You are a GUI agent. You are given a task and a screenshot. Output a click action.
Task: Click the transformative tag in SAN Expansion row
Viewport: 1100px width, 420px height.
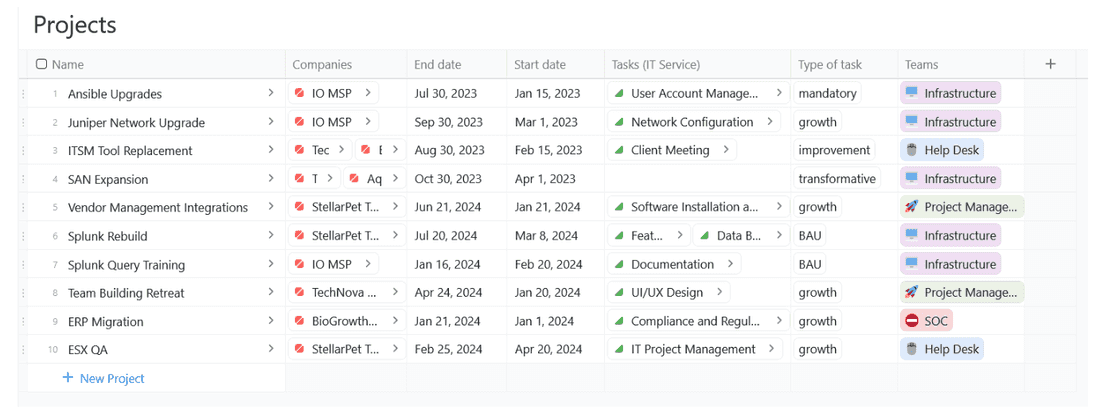(x=837, y=179)
